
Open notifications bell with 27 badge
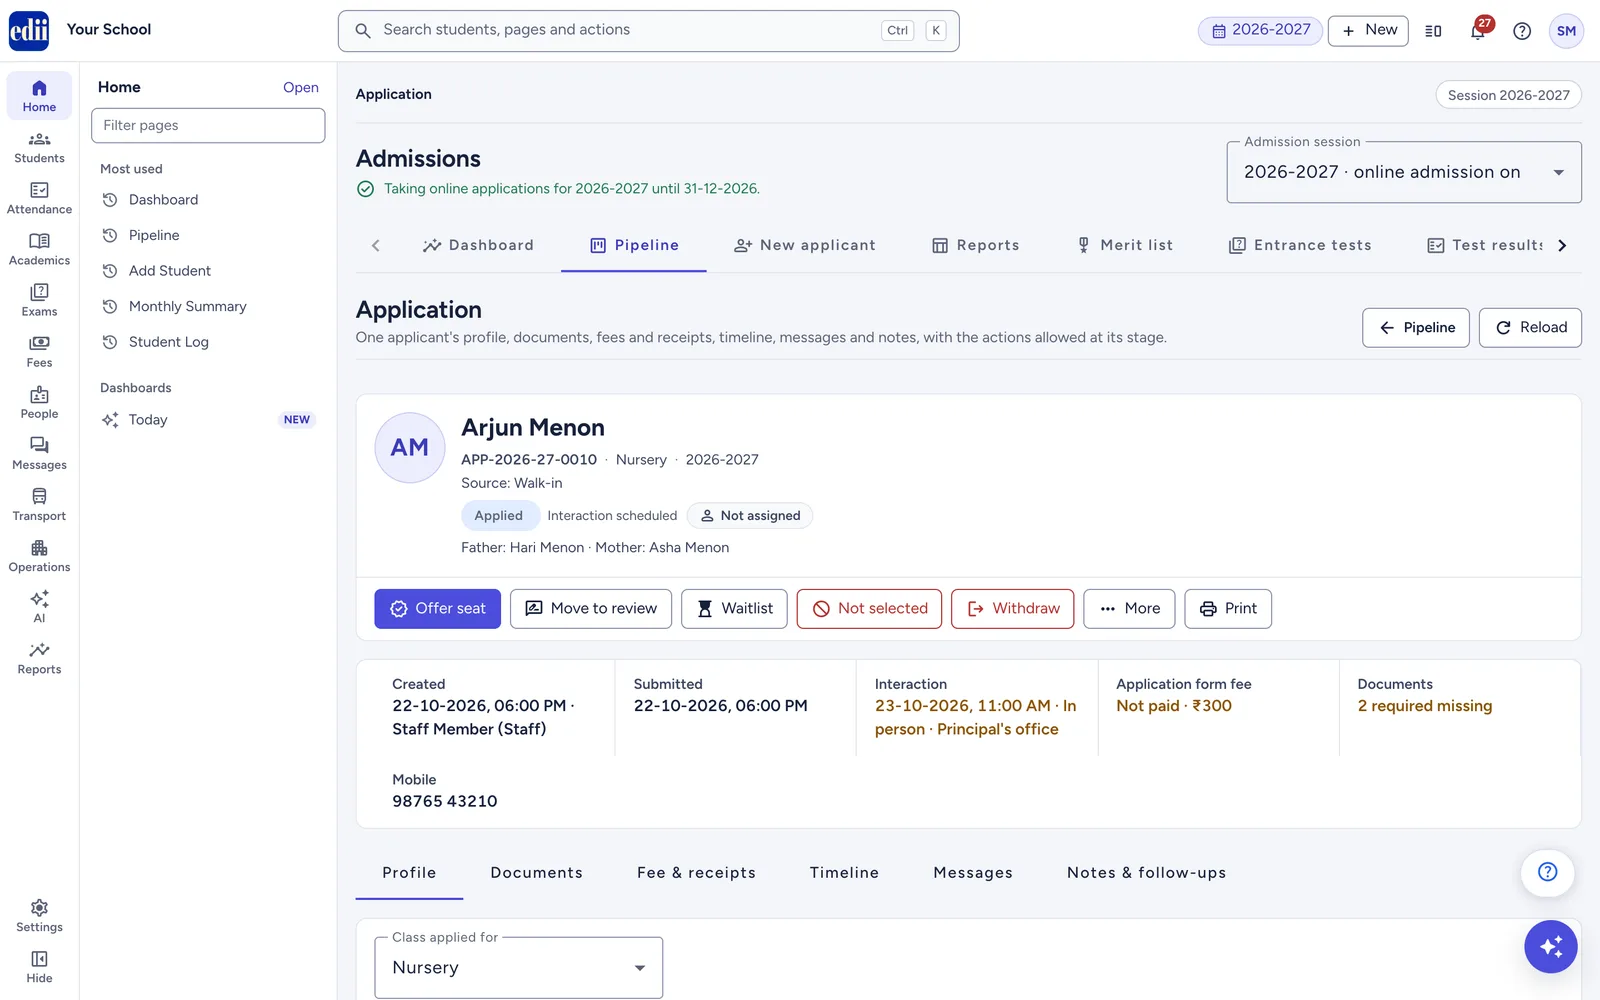tap(1478, 30)
